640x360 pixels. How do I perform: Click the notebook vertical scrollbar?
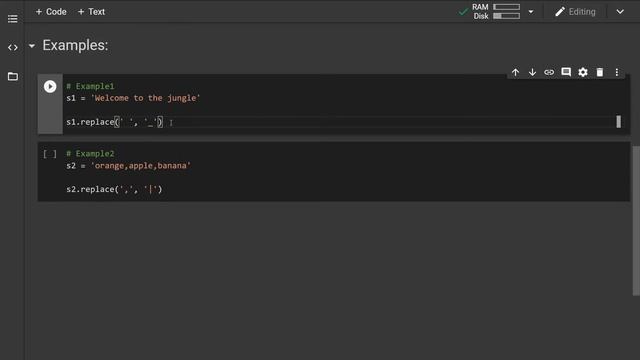click(636, 220)
